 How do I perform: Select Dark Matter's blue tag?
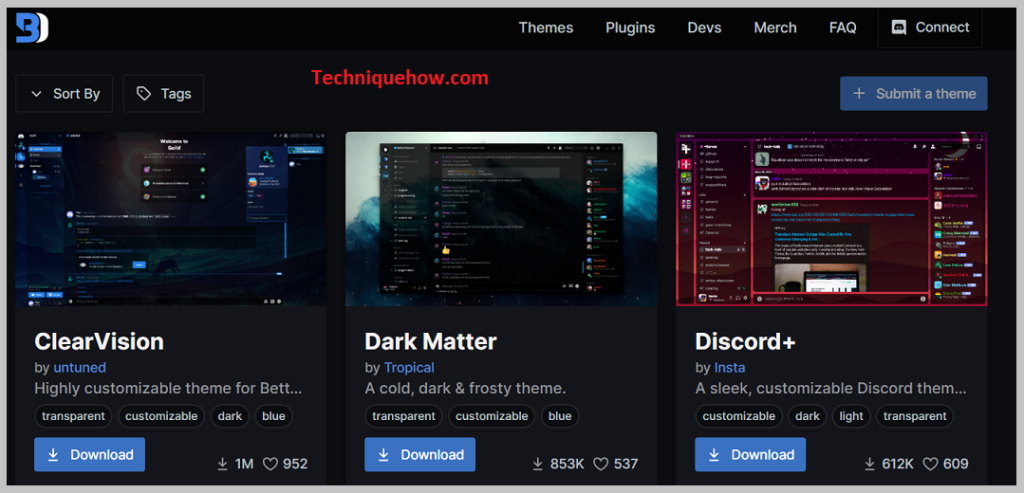coord(560,416)
